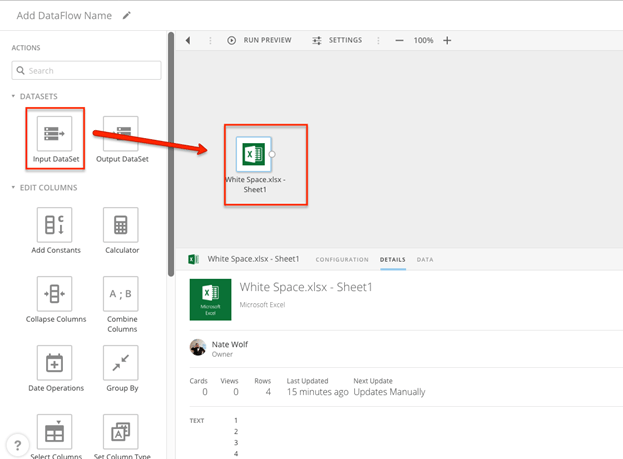
Task: Collapse the EDIT COLUMNS section
Action: [13, 187]
